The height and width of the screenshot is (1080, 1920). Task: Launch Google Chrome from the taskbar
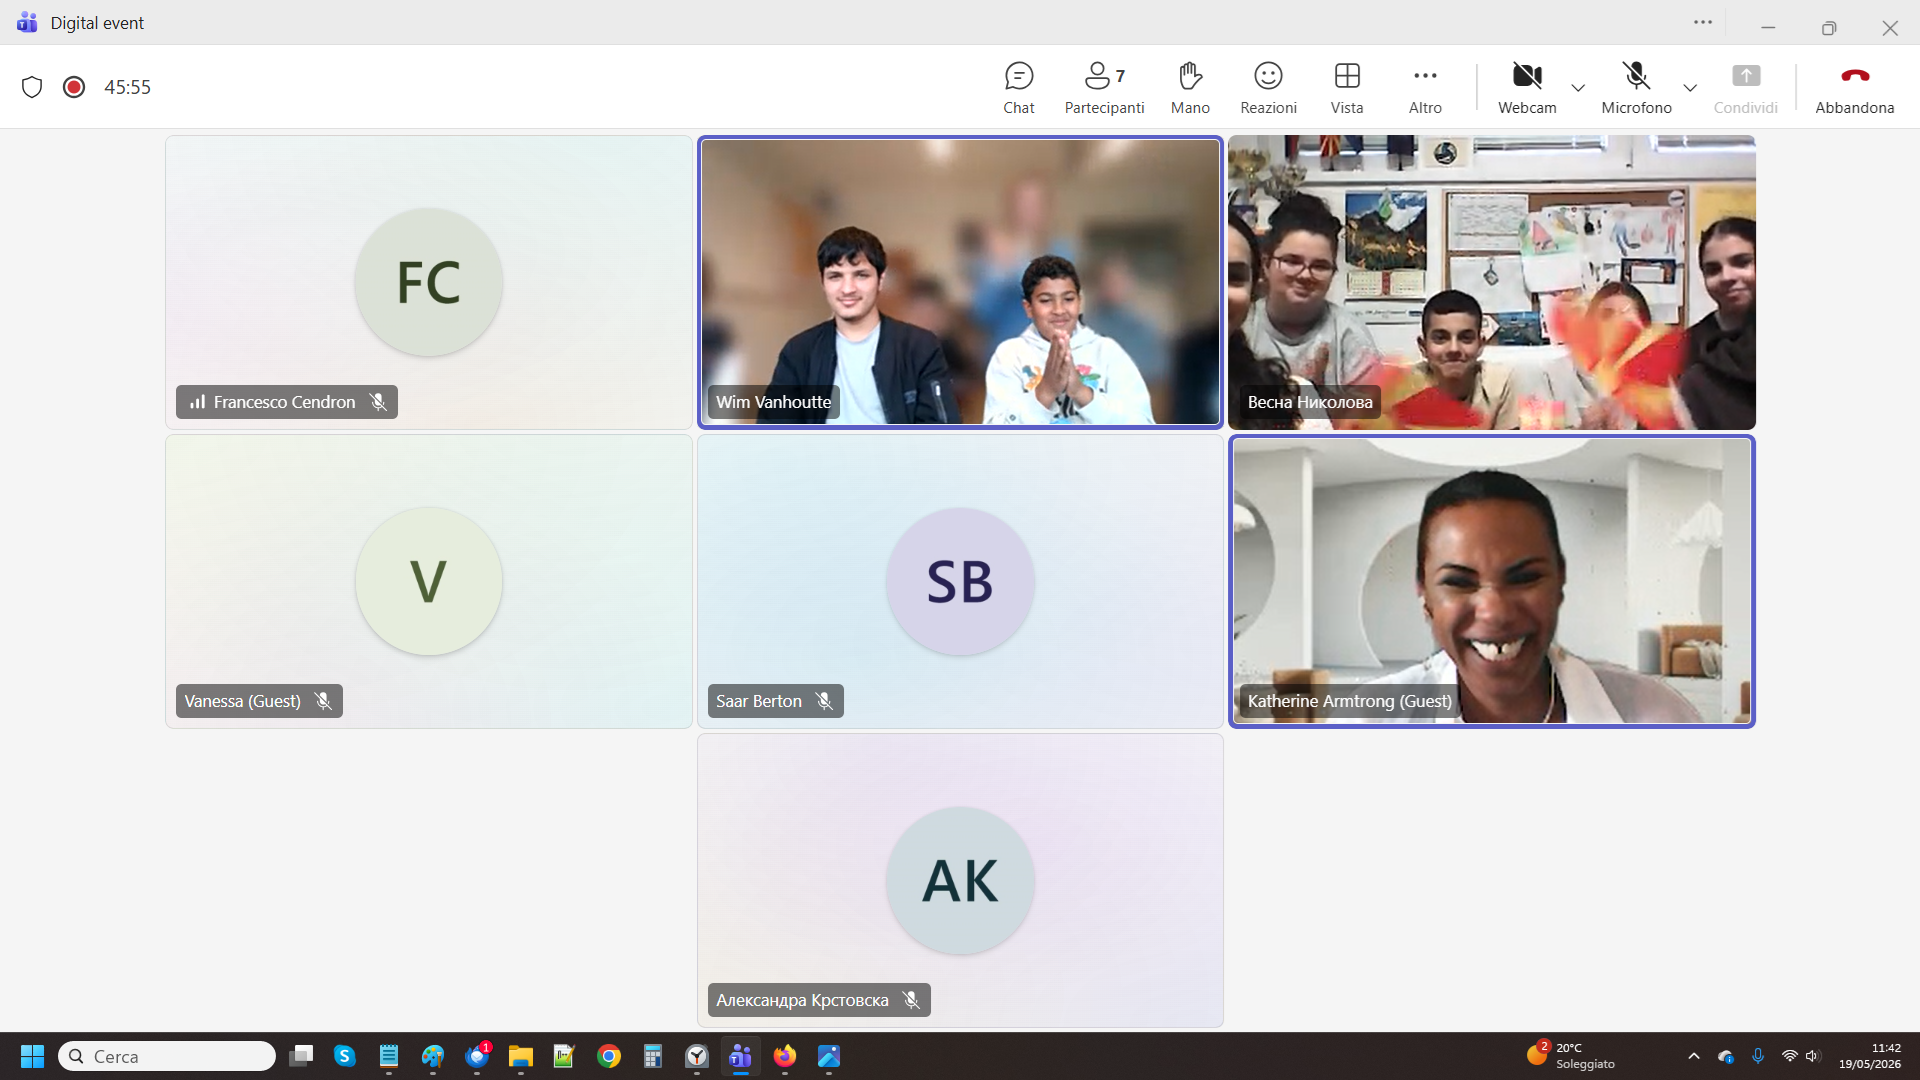point(609,1056)
